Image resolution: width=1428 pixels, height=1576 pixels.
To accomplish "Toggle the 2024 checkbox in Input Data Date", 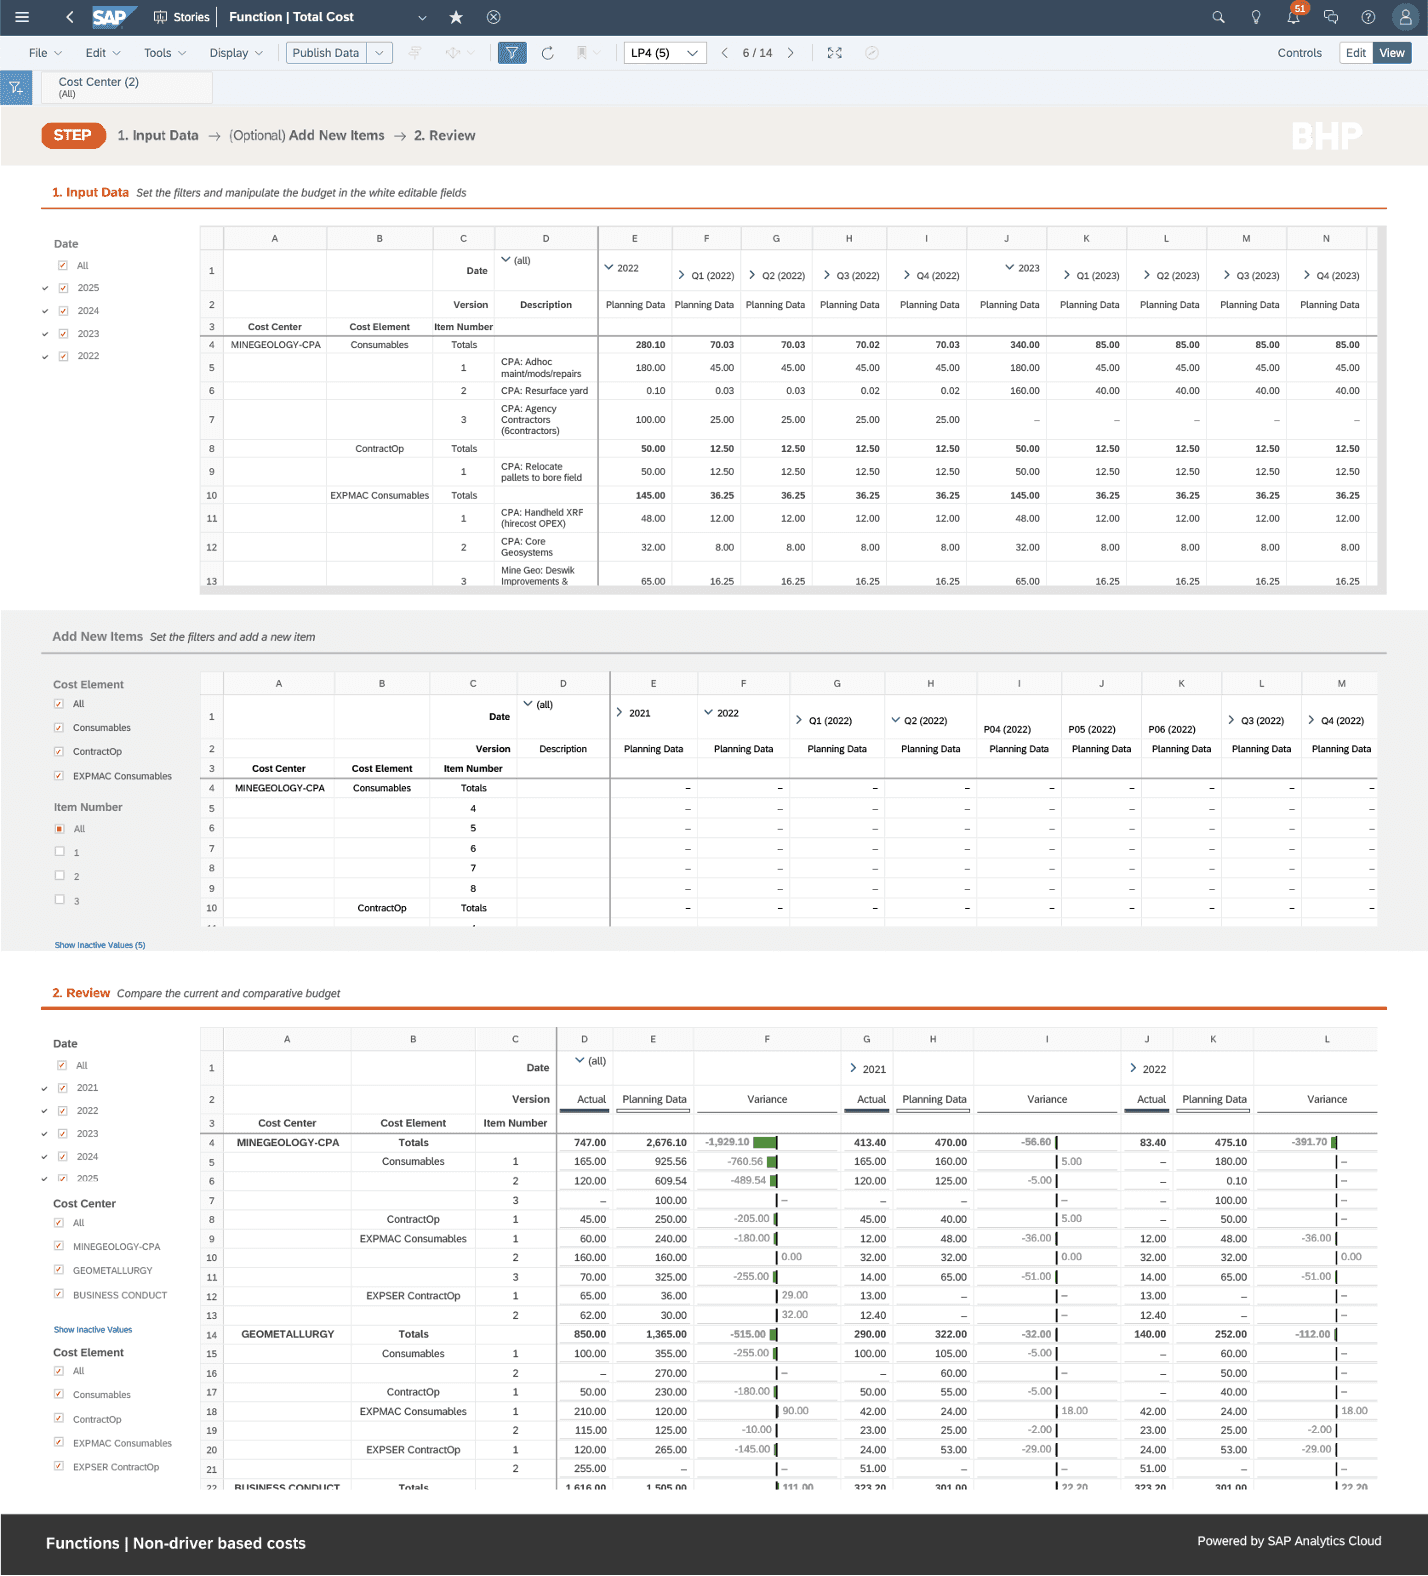I will click(x=63, y=311).
